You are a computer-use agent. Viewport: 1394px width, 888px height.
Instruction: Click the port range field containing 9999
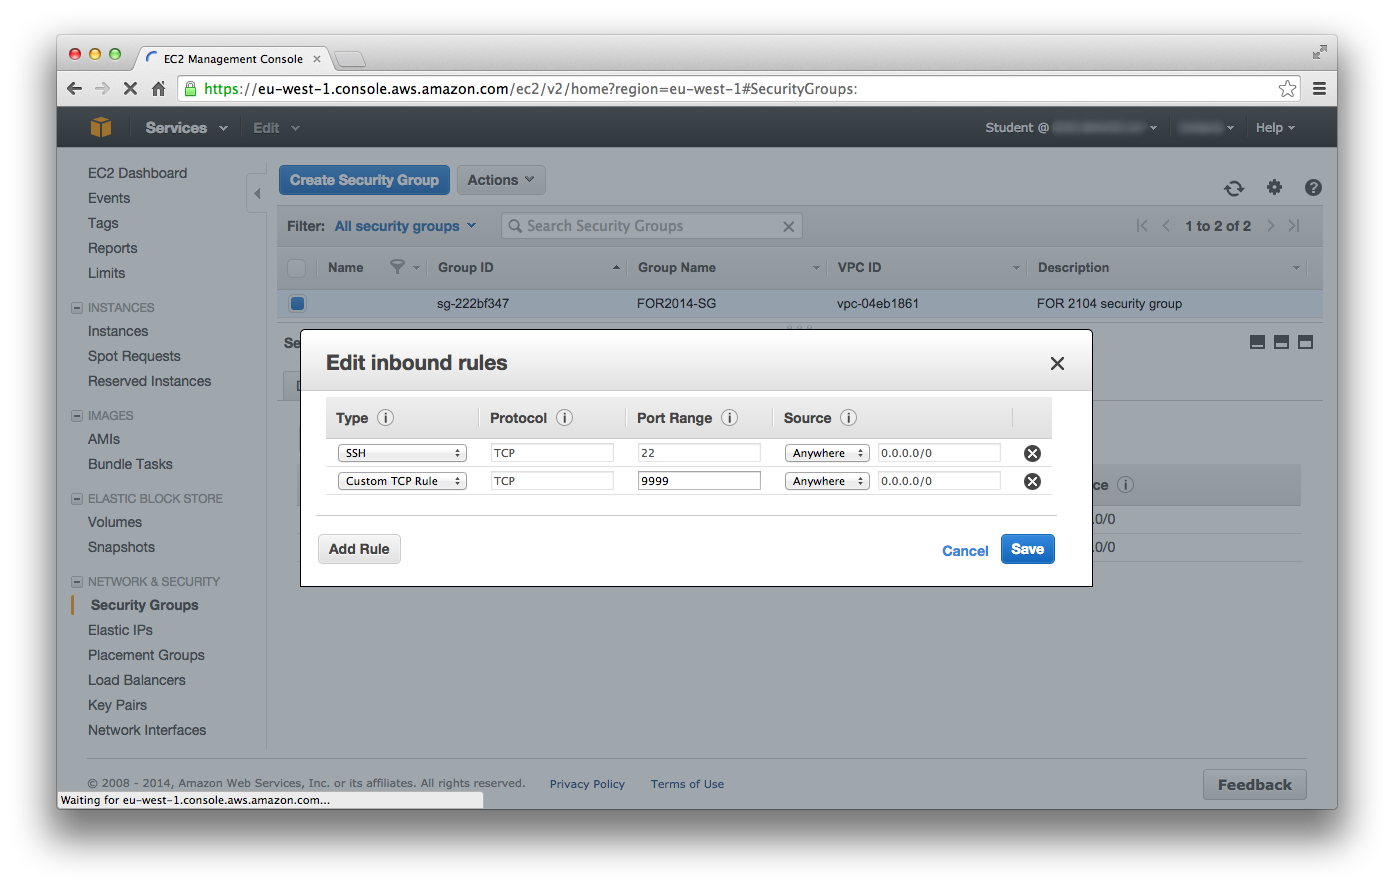[699, 481]
